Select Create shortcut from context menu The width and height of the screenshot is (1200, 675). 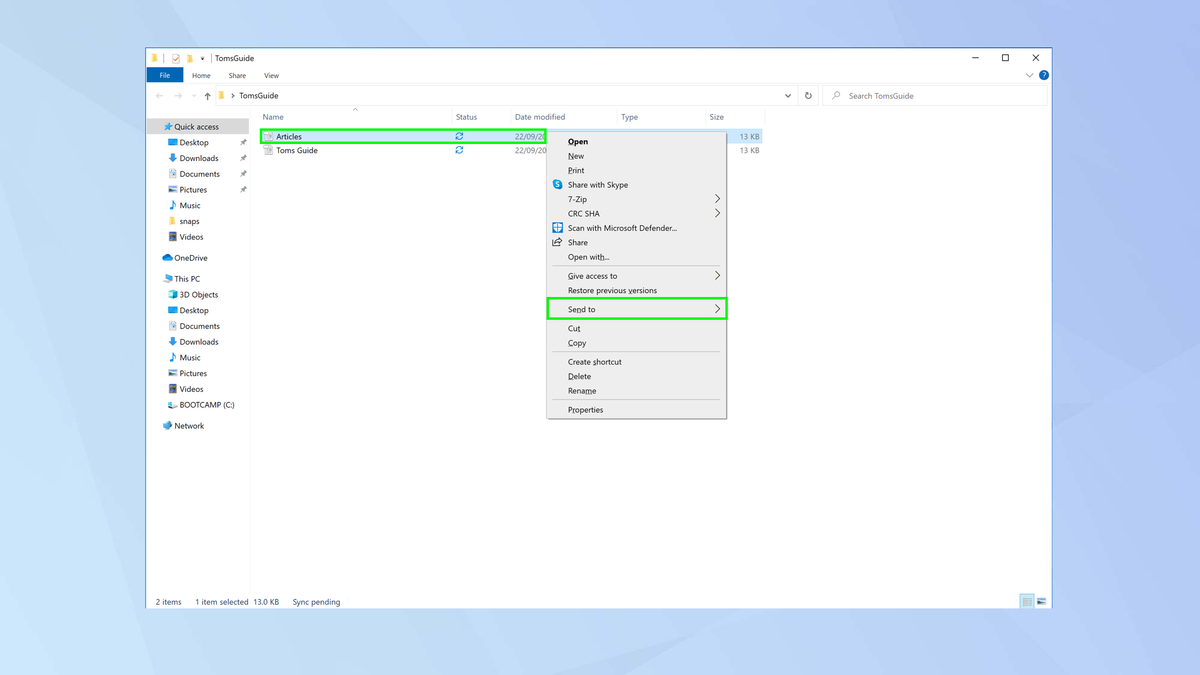[593, 361]
